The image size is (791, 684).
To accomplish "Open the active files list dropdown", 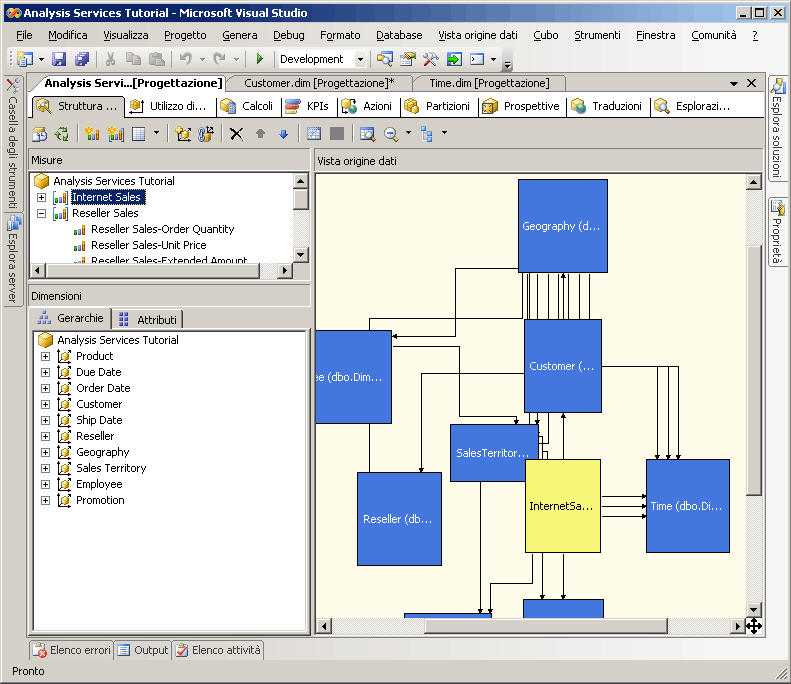I will click(x=734, y=83).
